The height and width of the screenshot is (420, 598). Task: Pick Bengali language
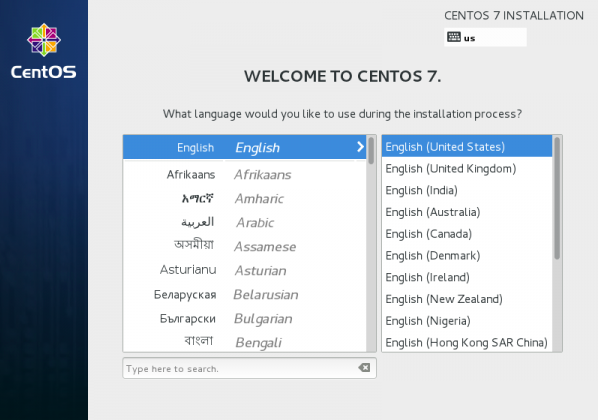(x=244, y=342)
